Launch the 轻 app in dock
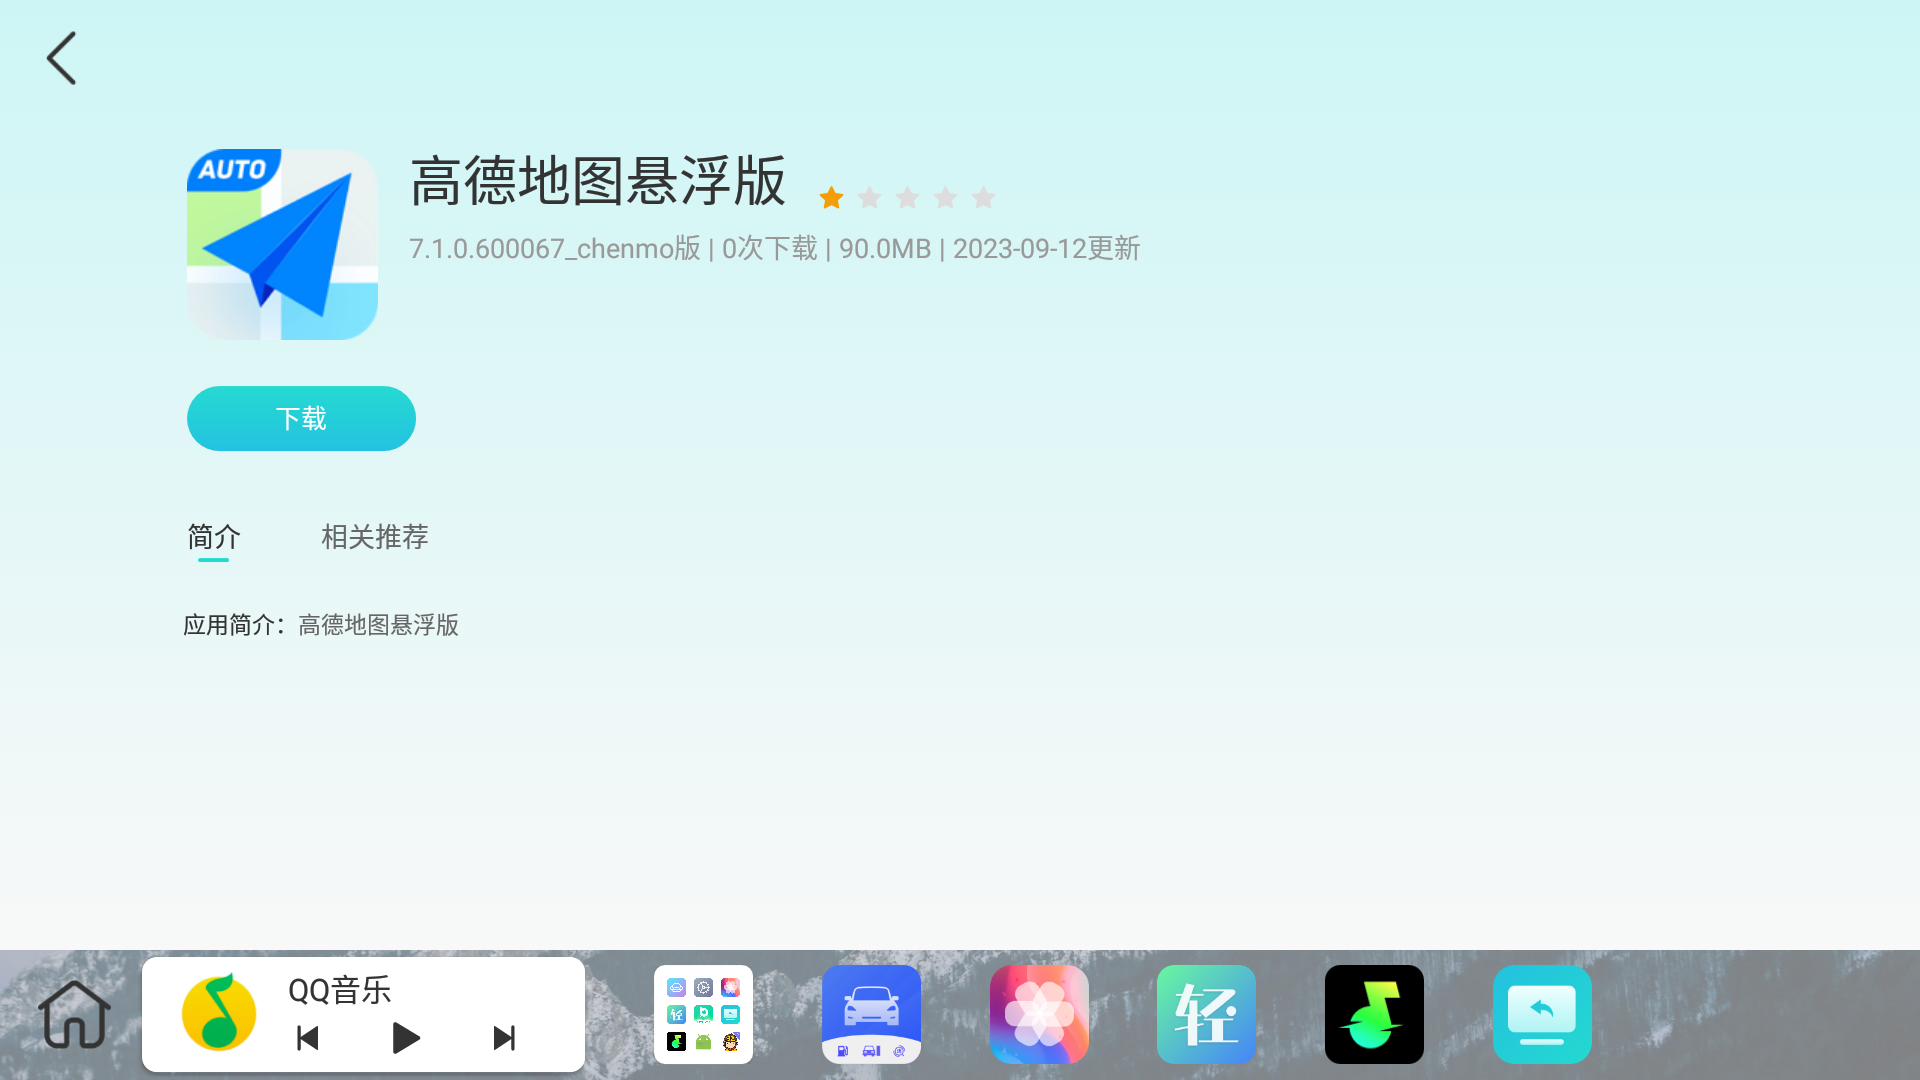This screenshot has height=1080, width=1920. (1206, 1014)
